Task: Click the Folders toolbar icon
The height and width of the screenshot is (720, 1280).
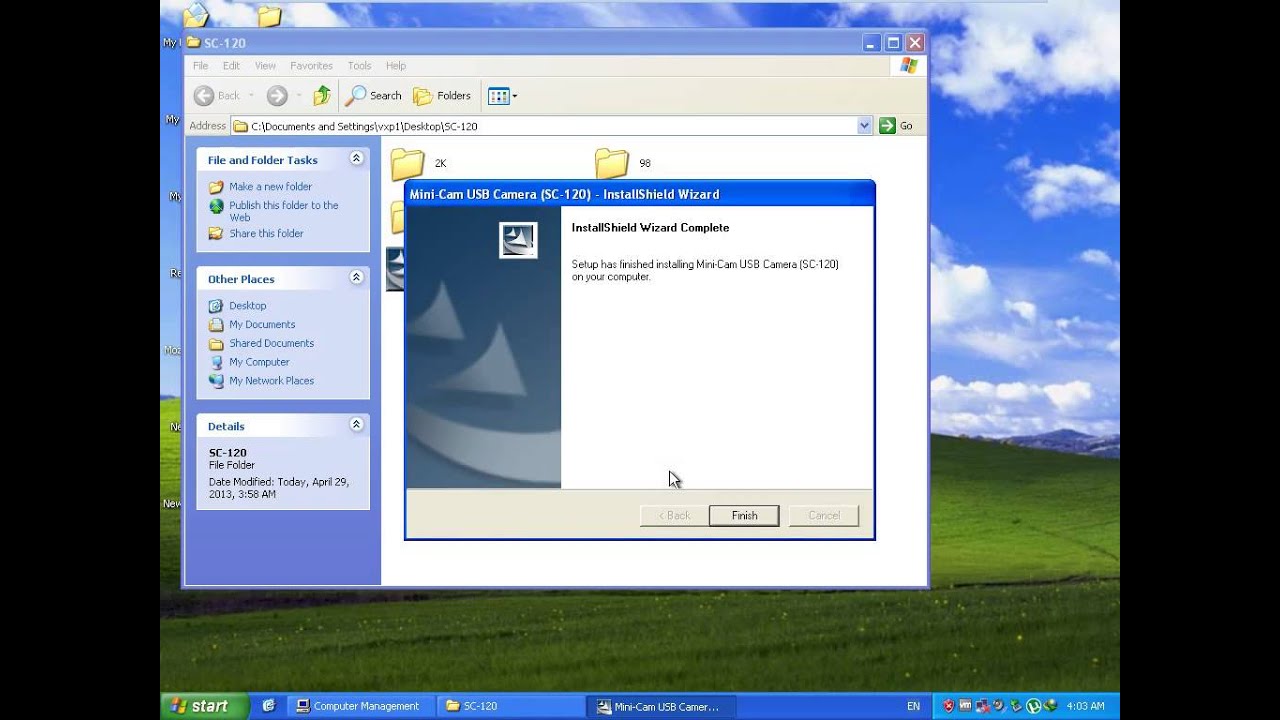Action: tap(423, 96)
